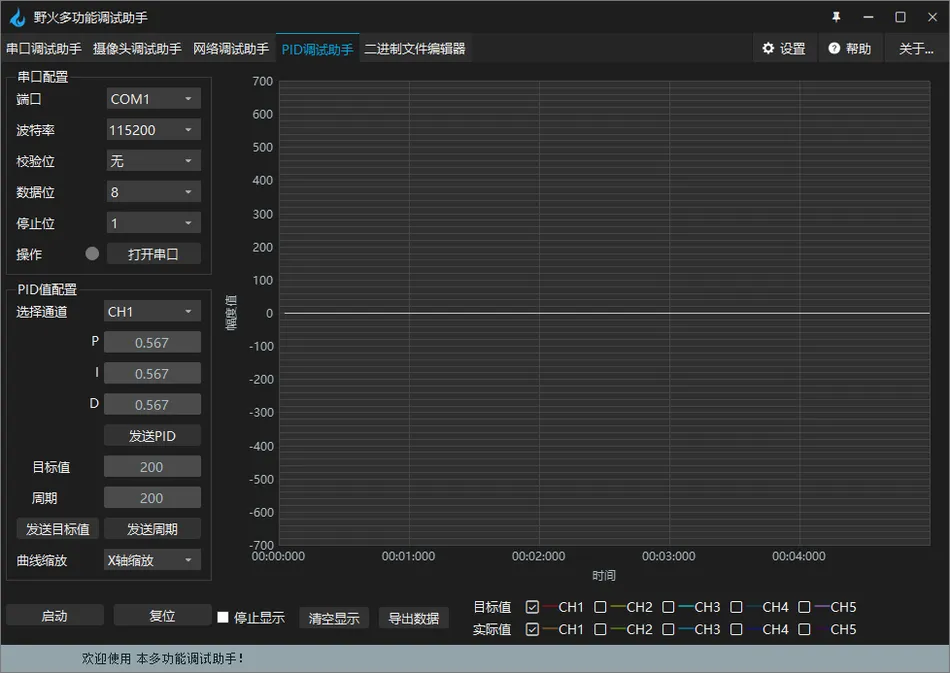The image size is (950, 673).
Task: Click the 目标值 input field showing 200
Action: (x=152, y=466)
